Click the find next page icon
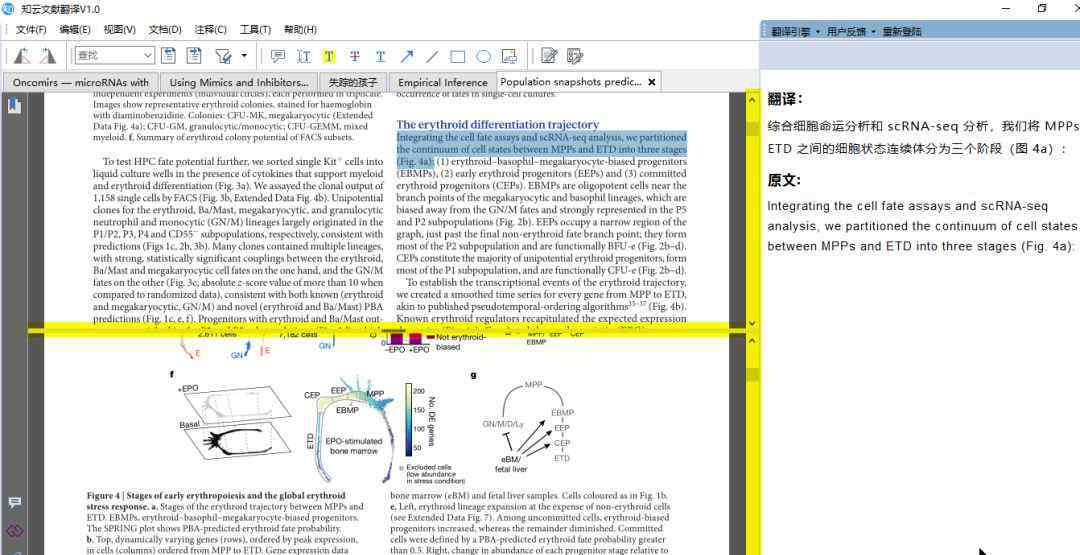1080x555 pixels. [x=195, y=56]
